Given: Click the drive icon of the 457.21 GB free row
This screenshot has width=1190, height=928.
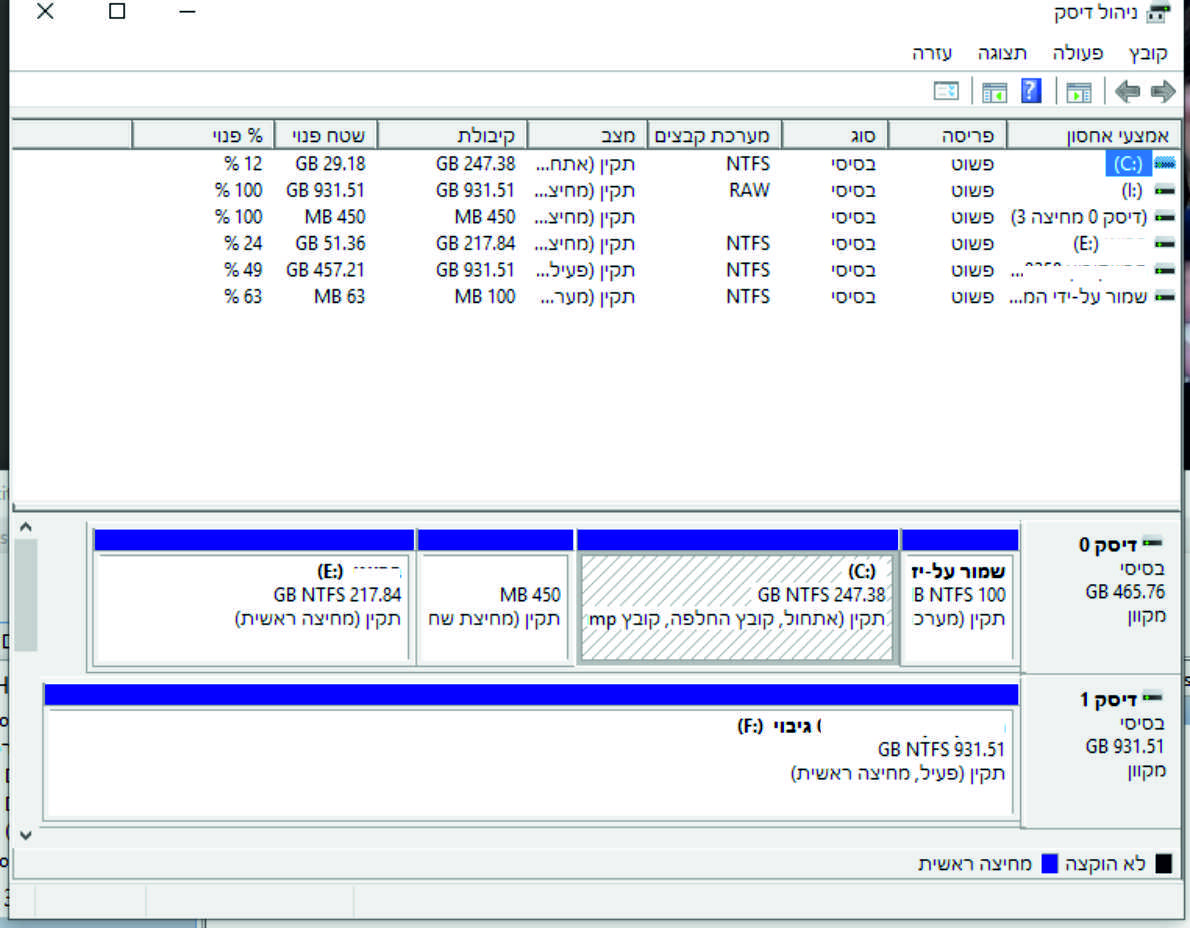Looking at the screenshot, I should [x=1164, y=269].
